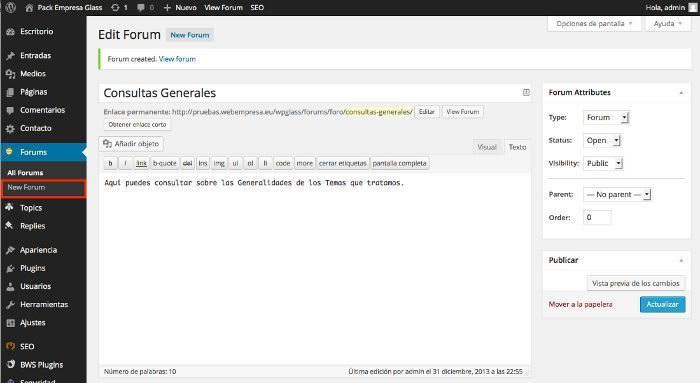Toggle the distraction-free icon beside title
Image resolution: width=700 pixels, height=383 pixels.
pyautogui.click(x=526, y=92)
